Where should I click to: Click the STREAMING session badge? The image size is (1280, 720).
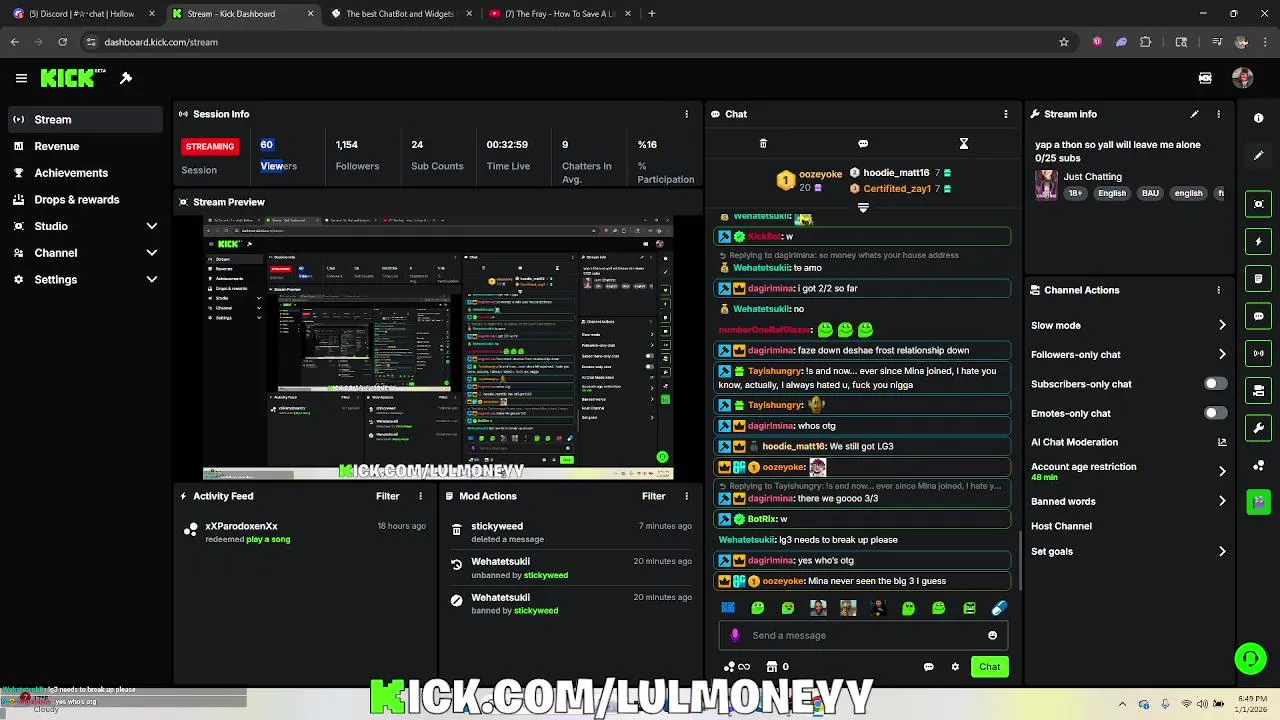209,146
